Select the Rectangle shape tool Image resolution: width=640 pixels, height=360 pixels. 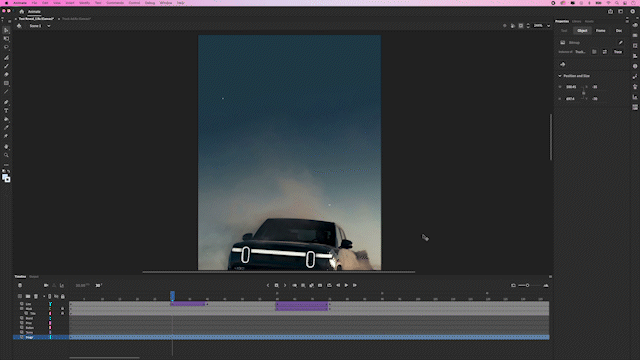[x=6, y=83]
